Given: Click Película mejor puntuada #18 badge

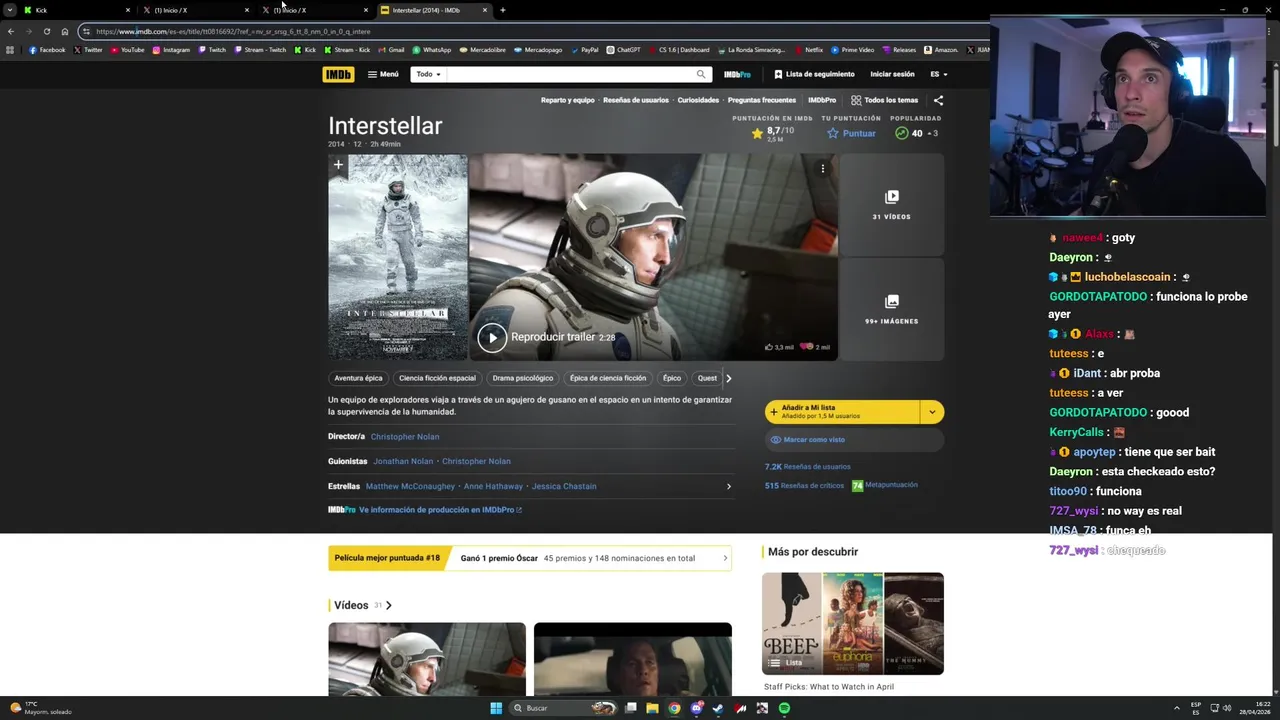Looking at the screenshot, I should (387, 558).
